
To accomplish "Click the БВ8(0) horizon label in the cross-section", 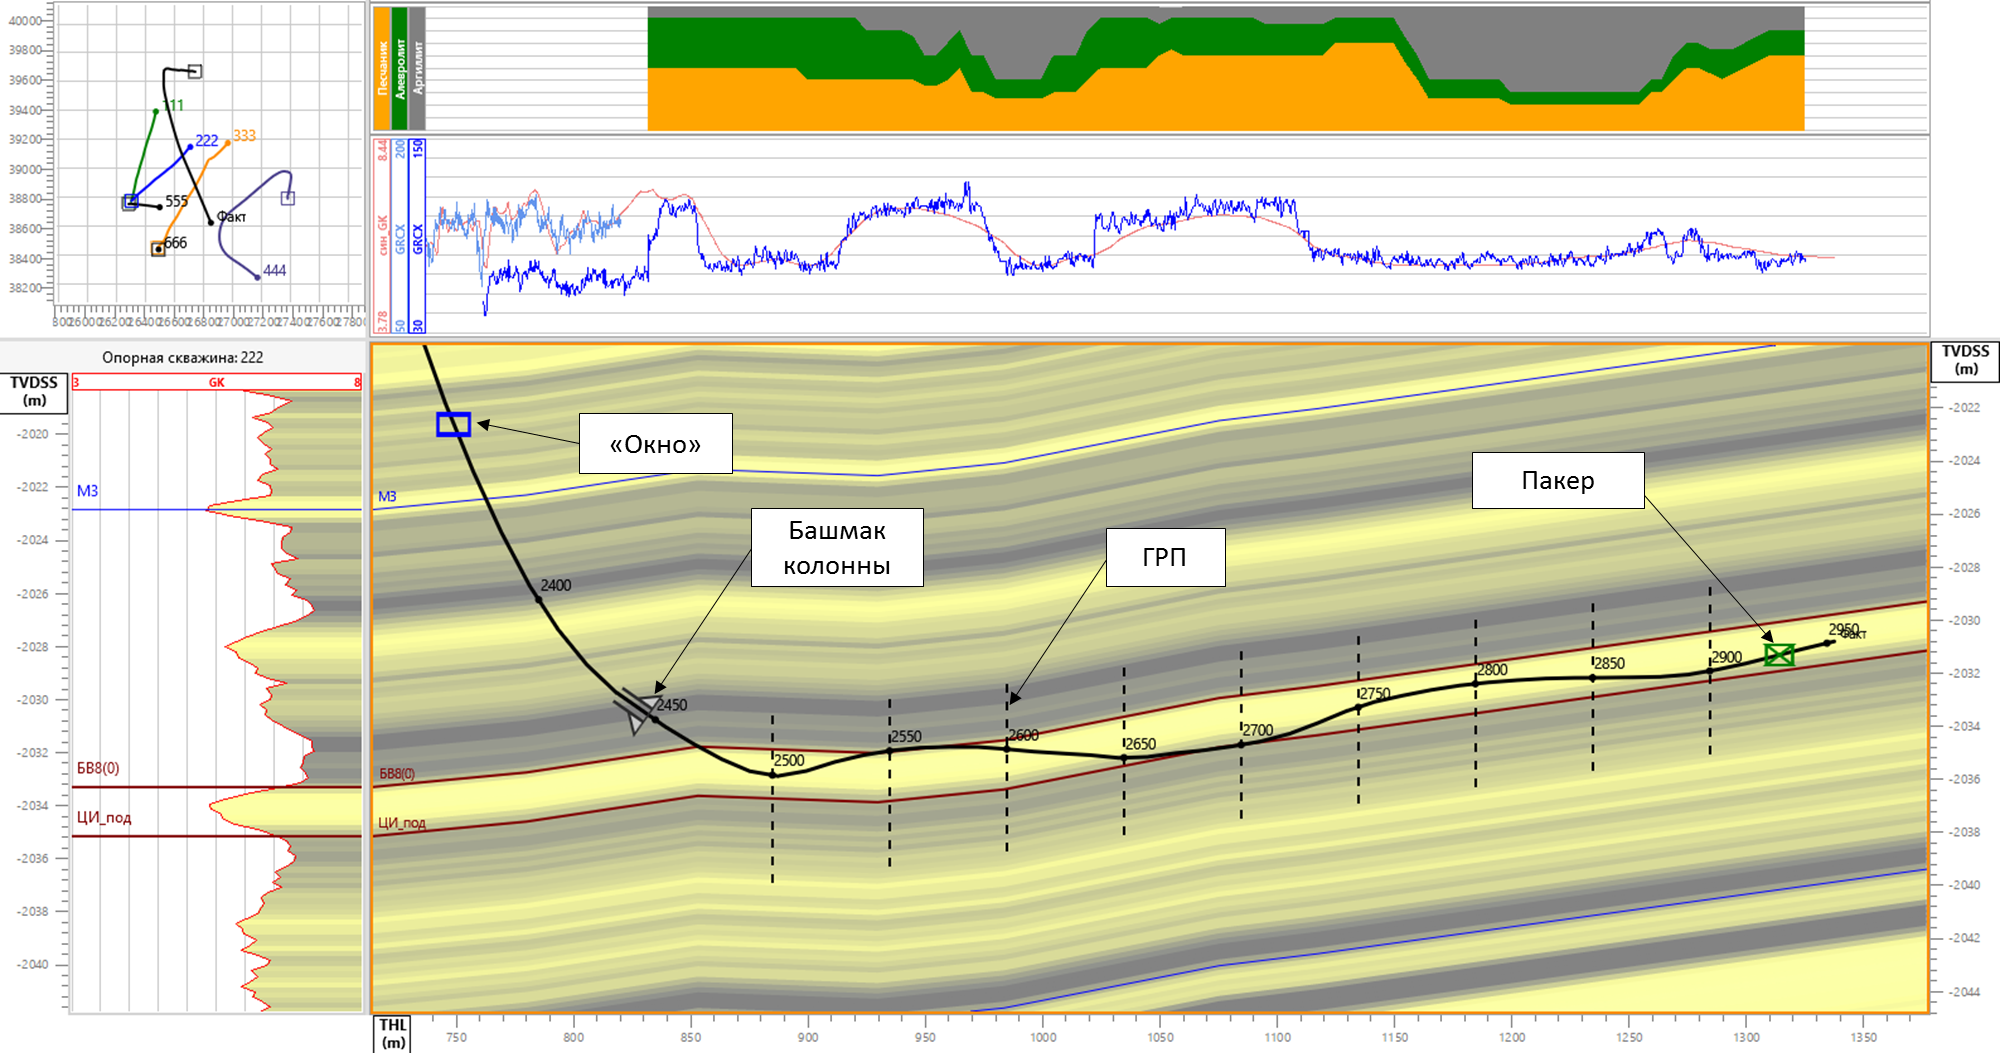I will point(397,773).
